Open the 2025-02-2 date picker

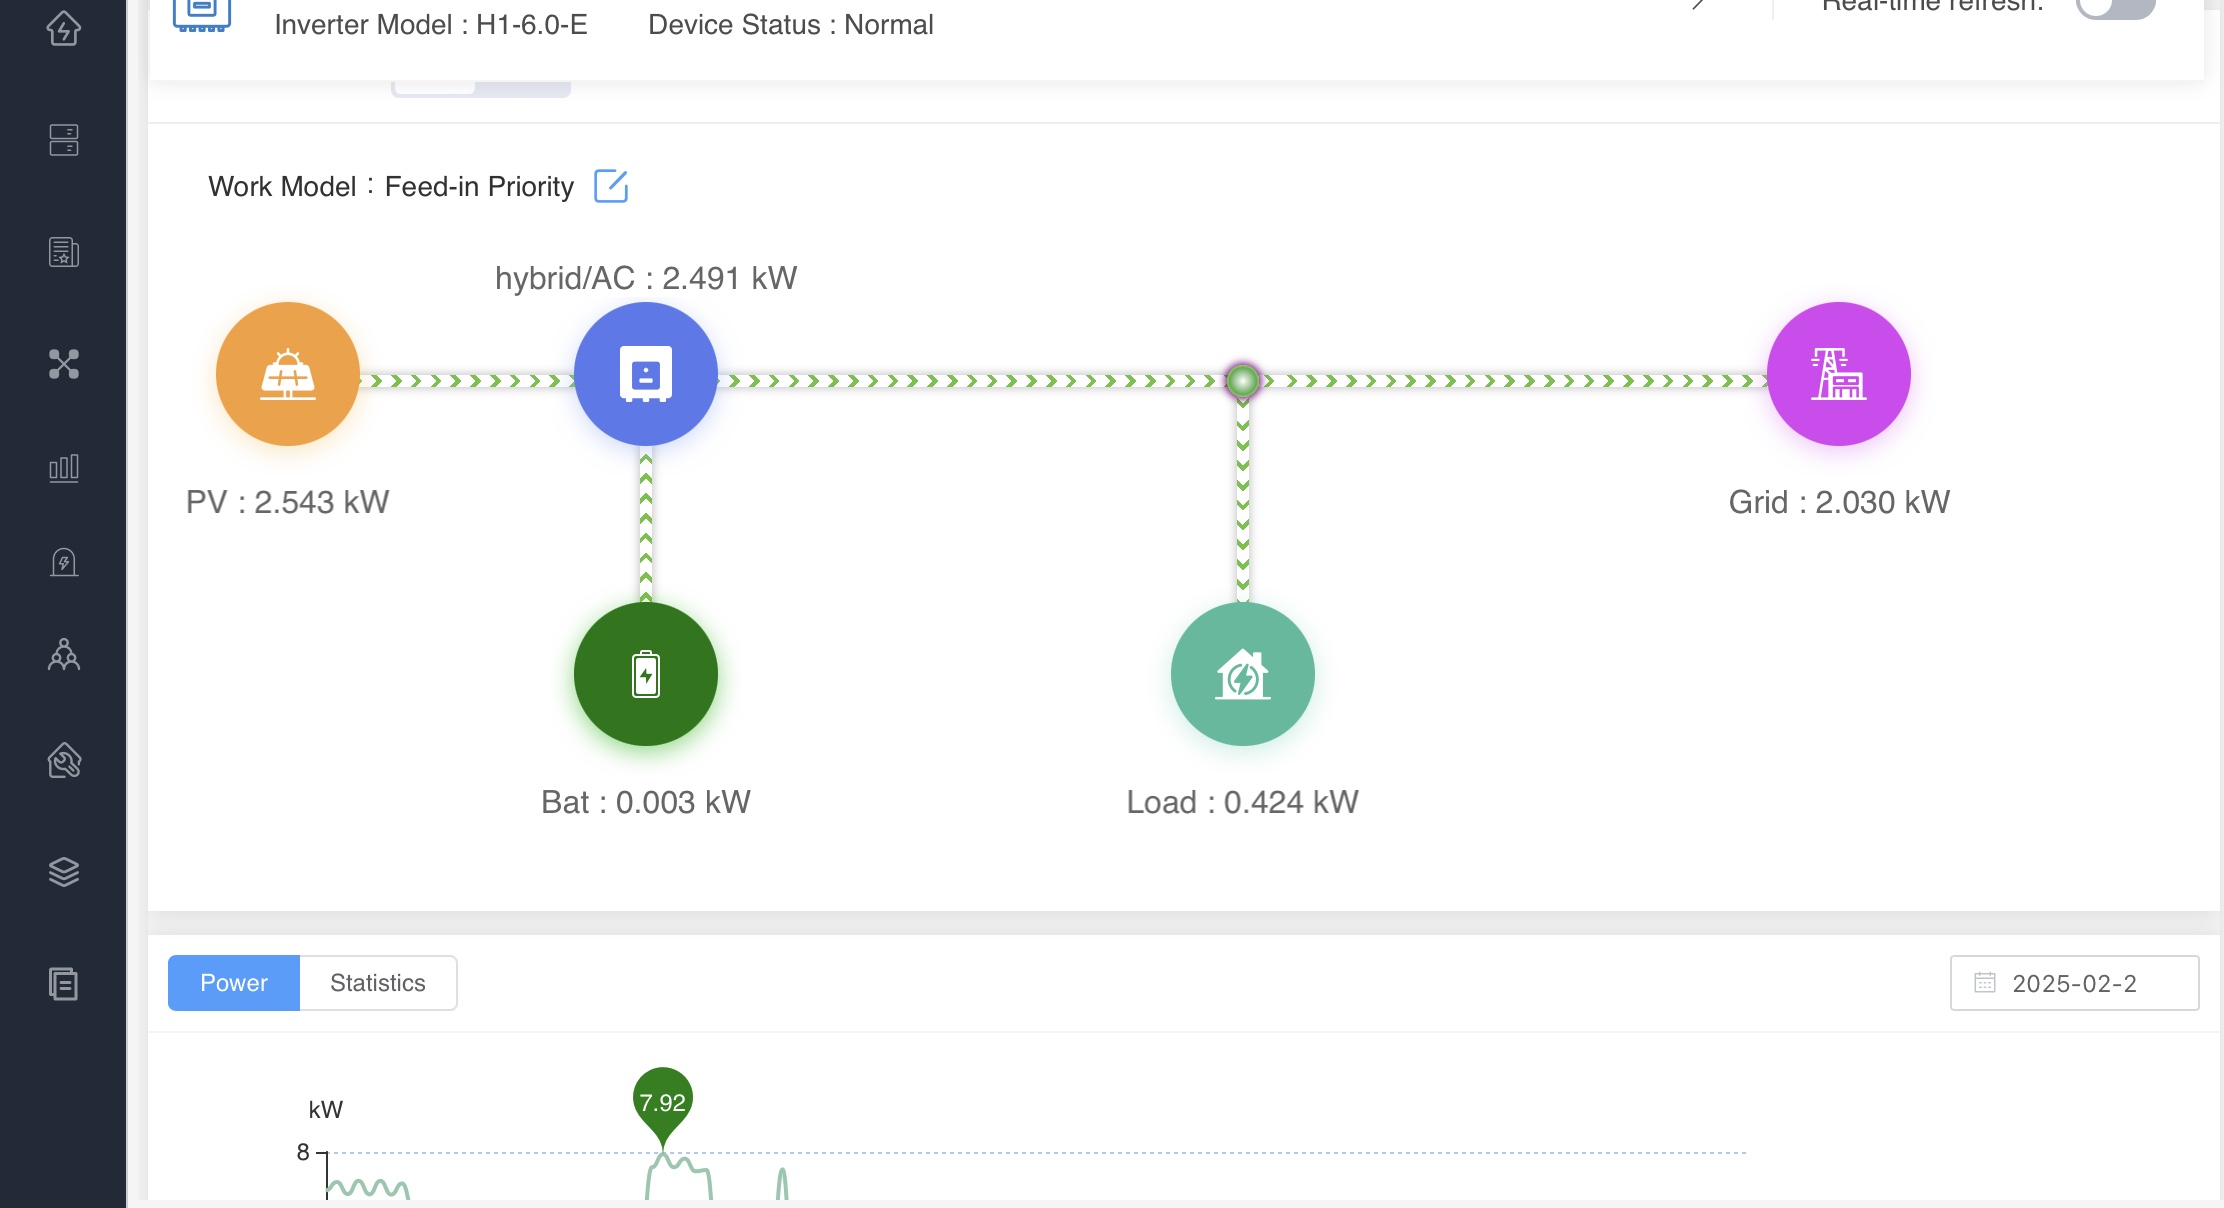2074,983
